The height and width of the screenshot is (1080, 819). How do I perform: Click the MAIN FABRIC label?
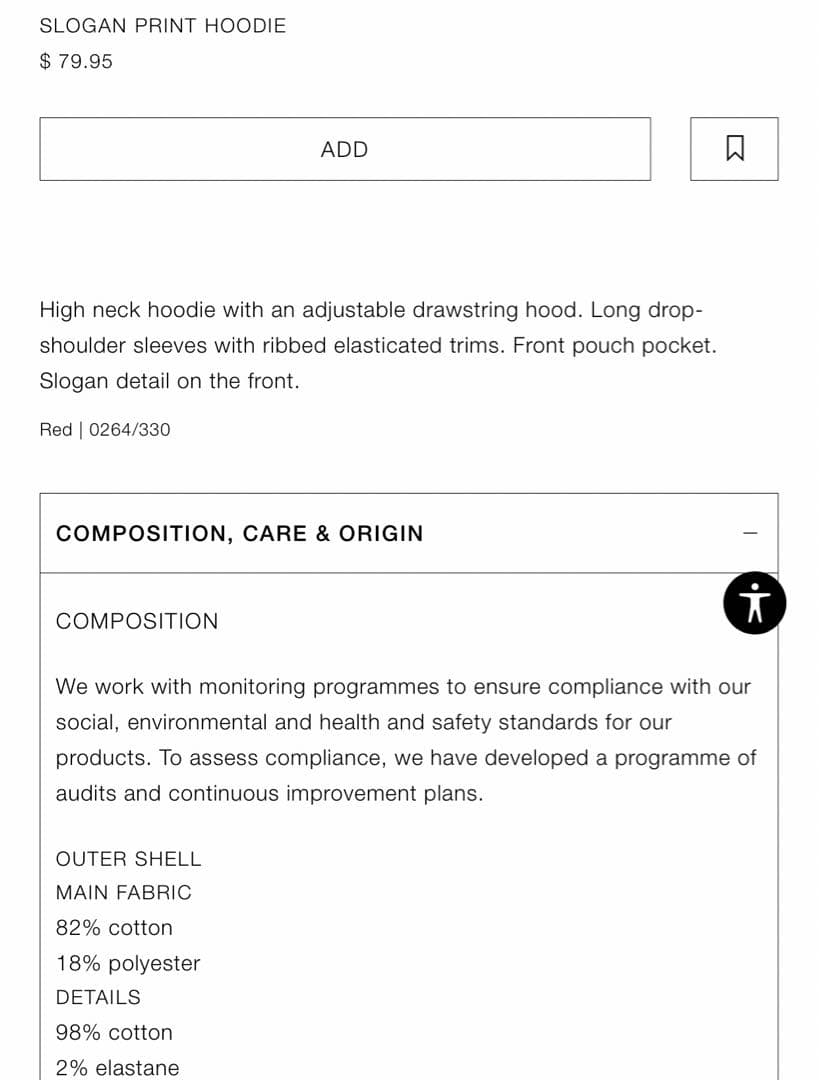[123, 893]
